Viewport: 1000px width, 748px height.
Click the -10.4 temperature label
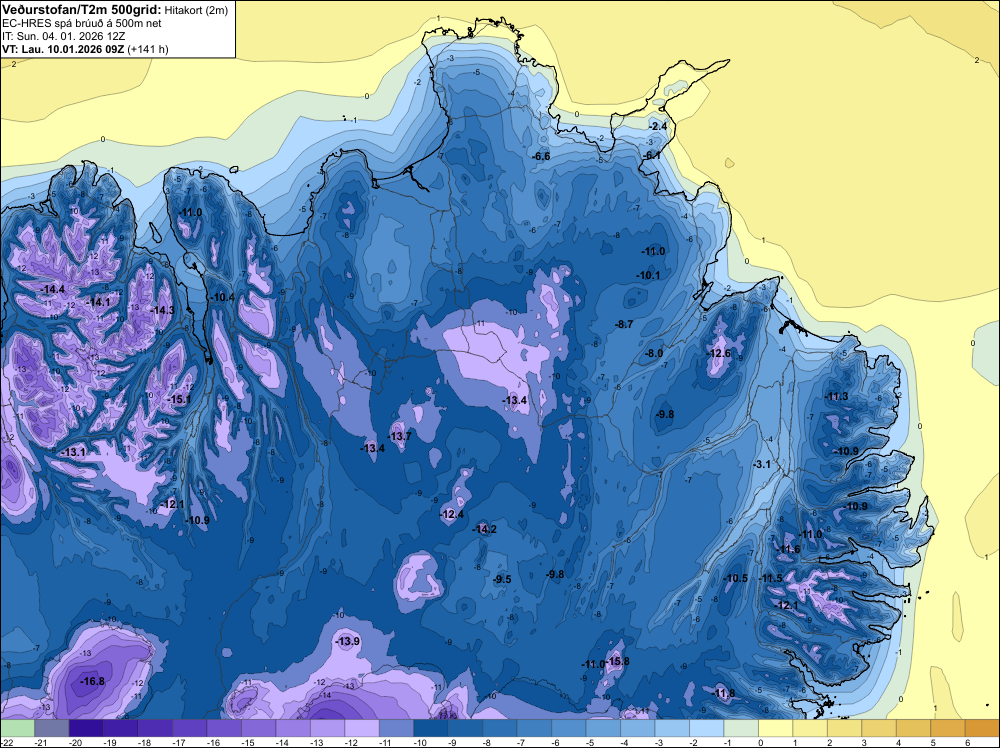[x=223, y=297]
